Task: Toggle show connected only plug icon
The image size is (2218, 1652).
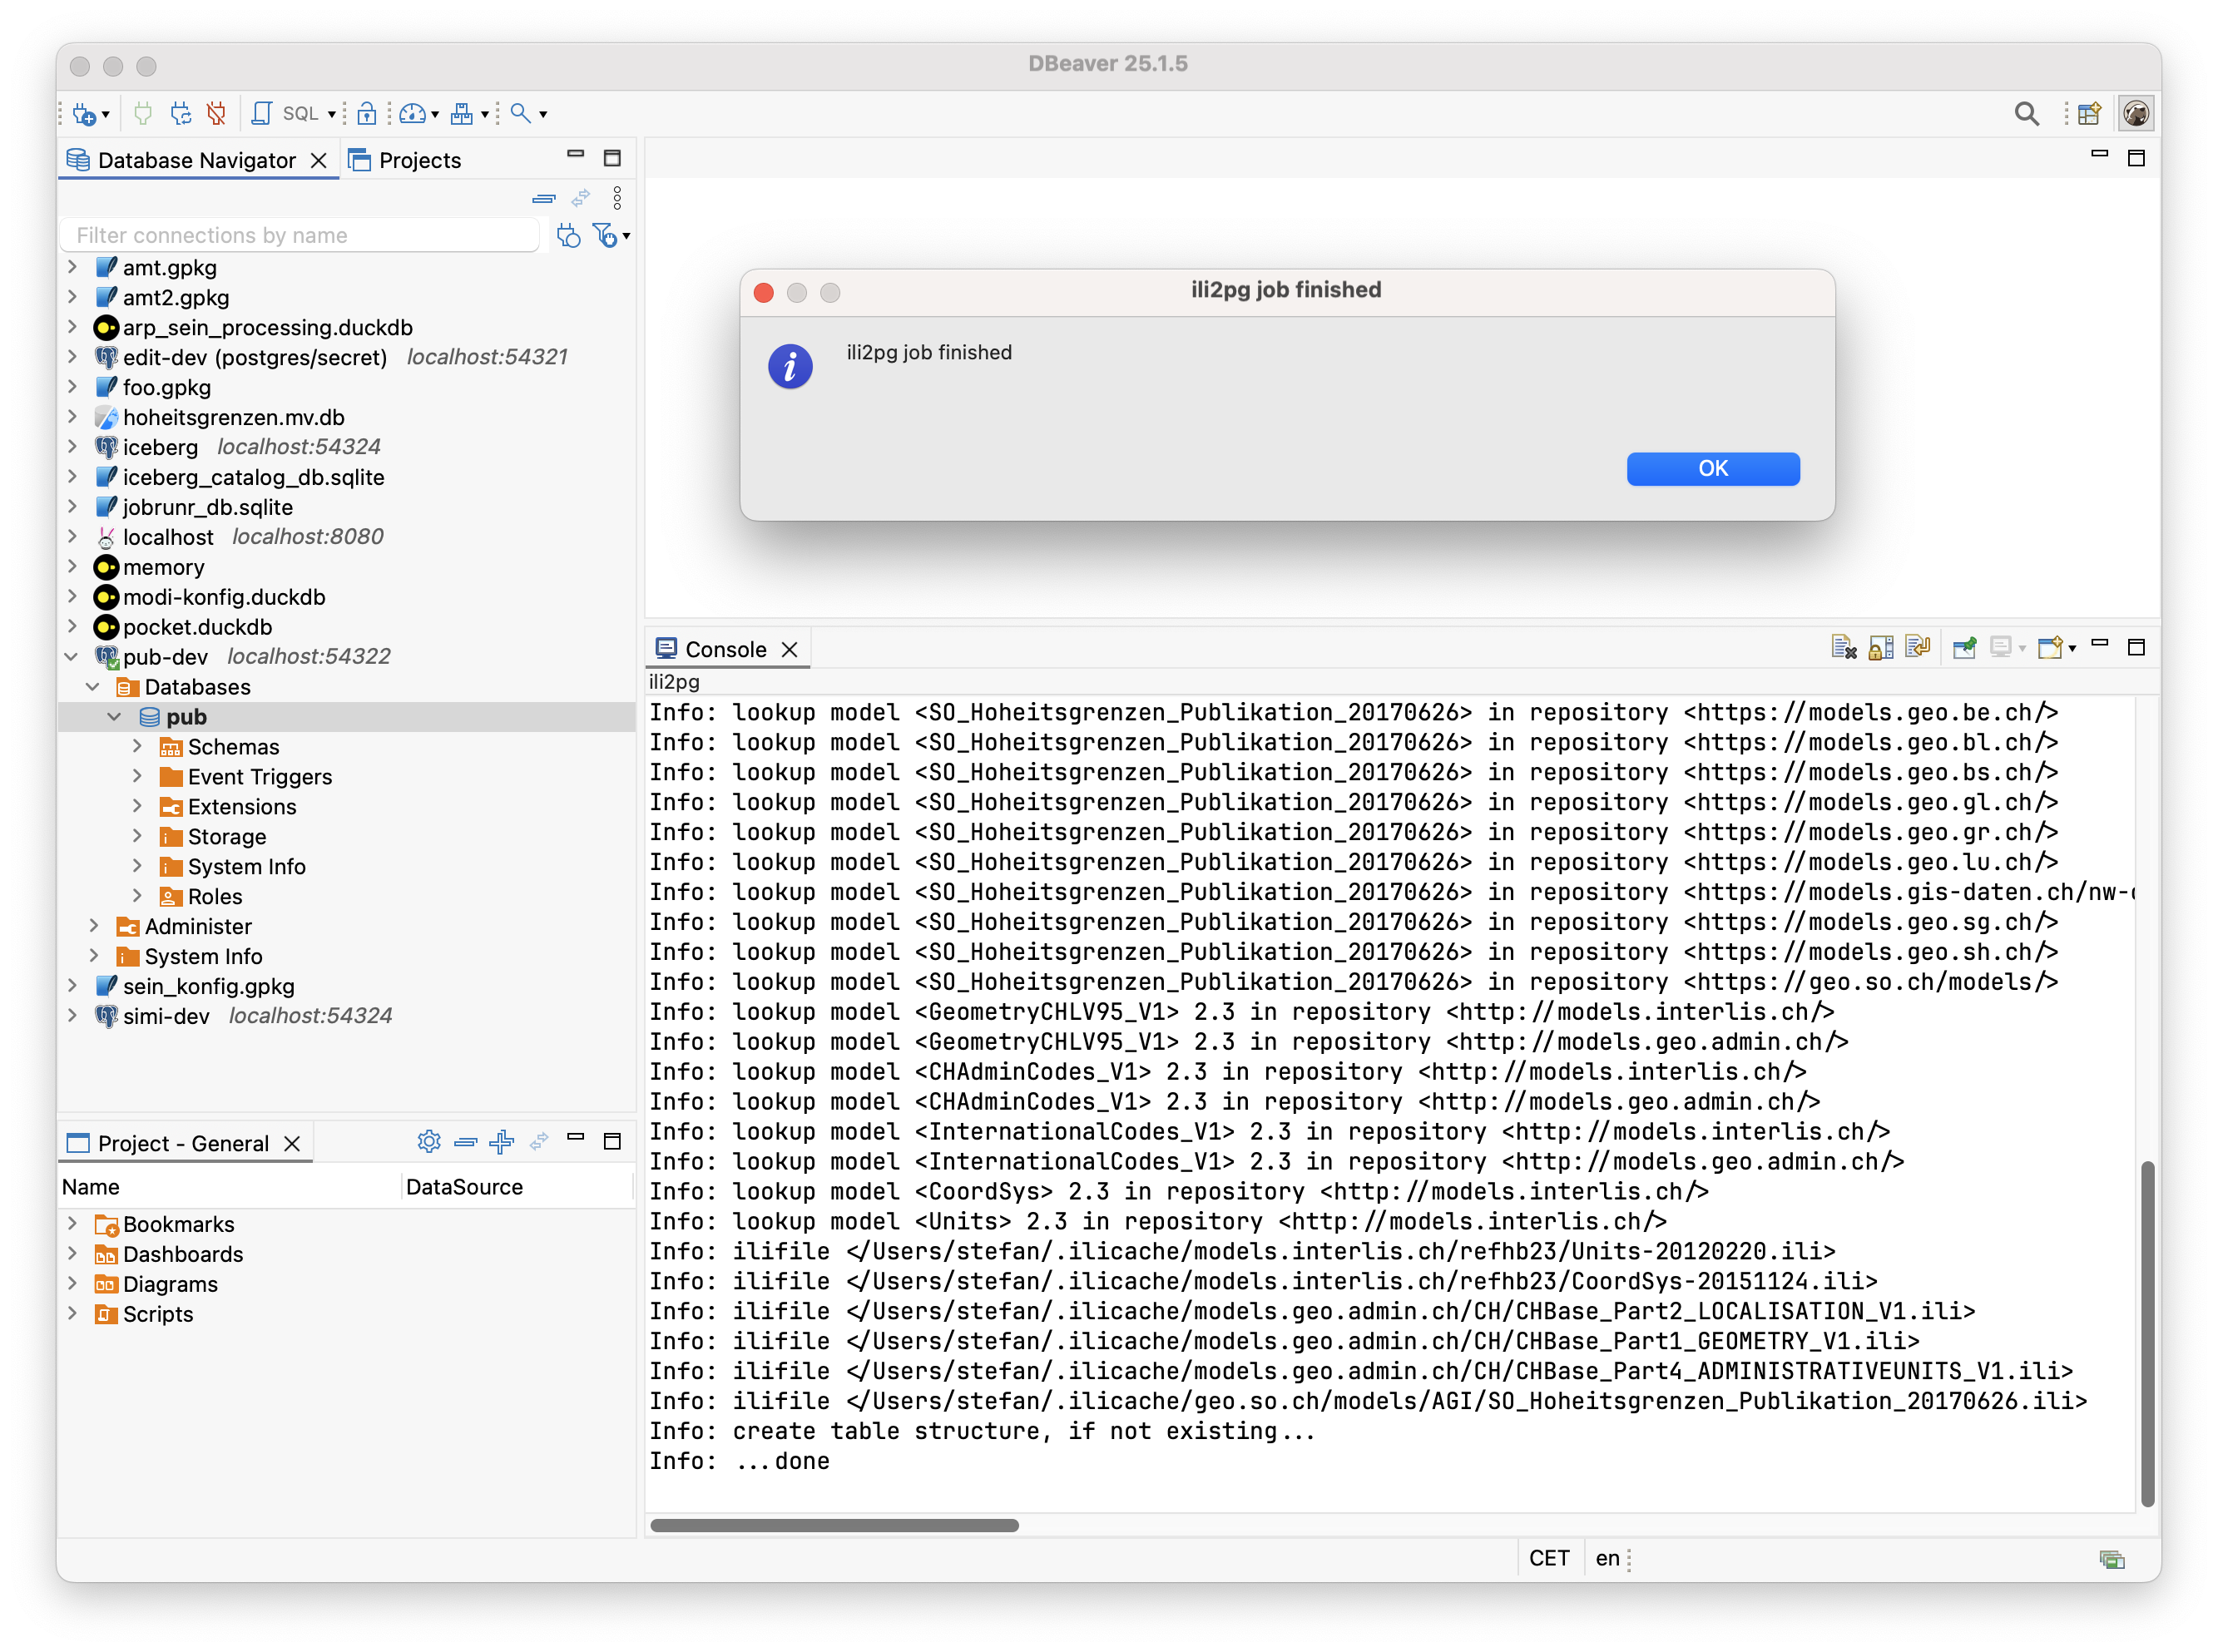Action: tap(568, 235)
